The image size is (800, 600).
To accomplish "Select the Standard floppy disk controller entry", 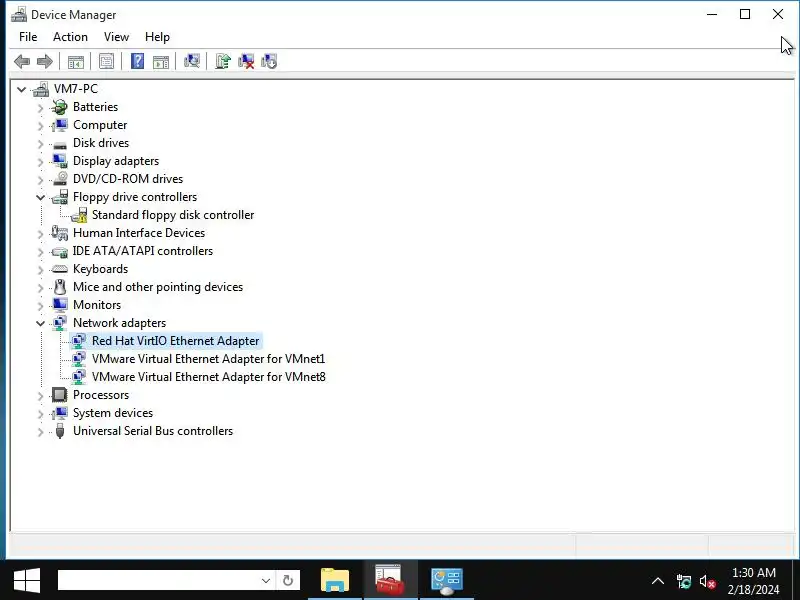I will coord(173,215).
